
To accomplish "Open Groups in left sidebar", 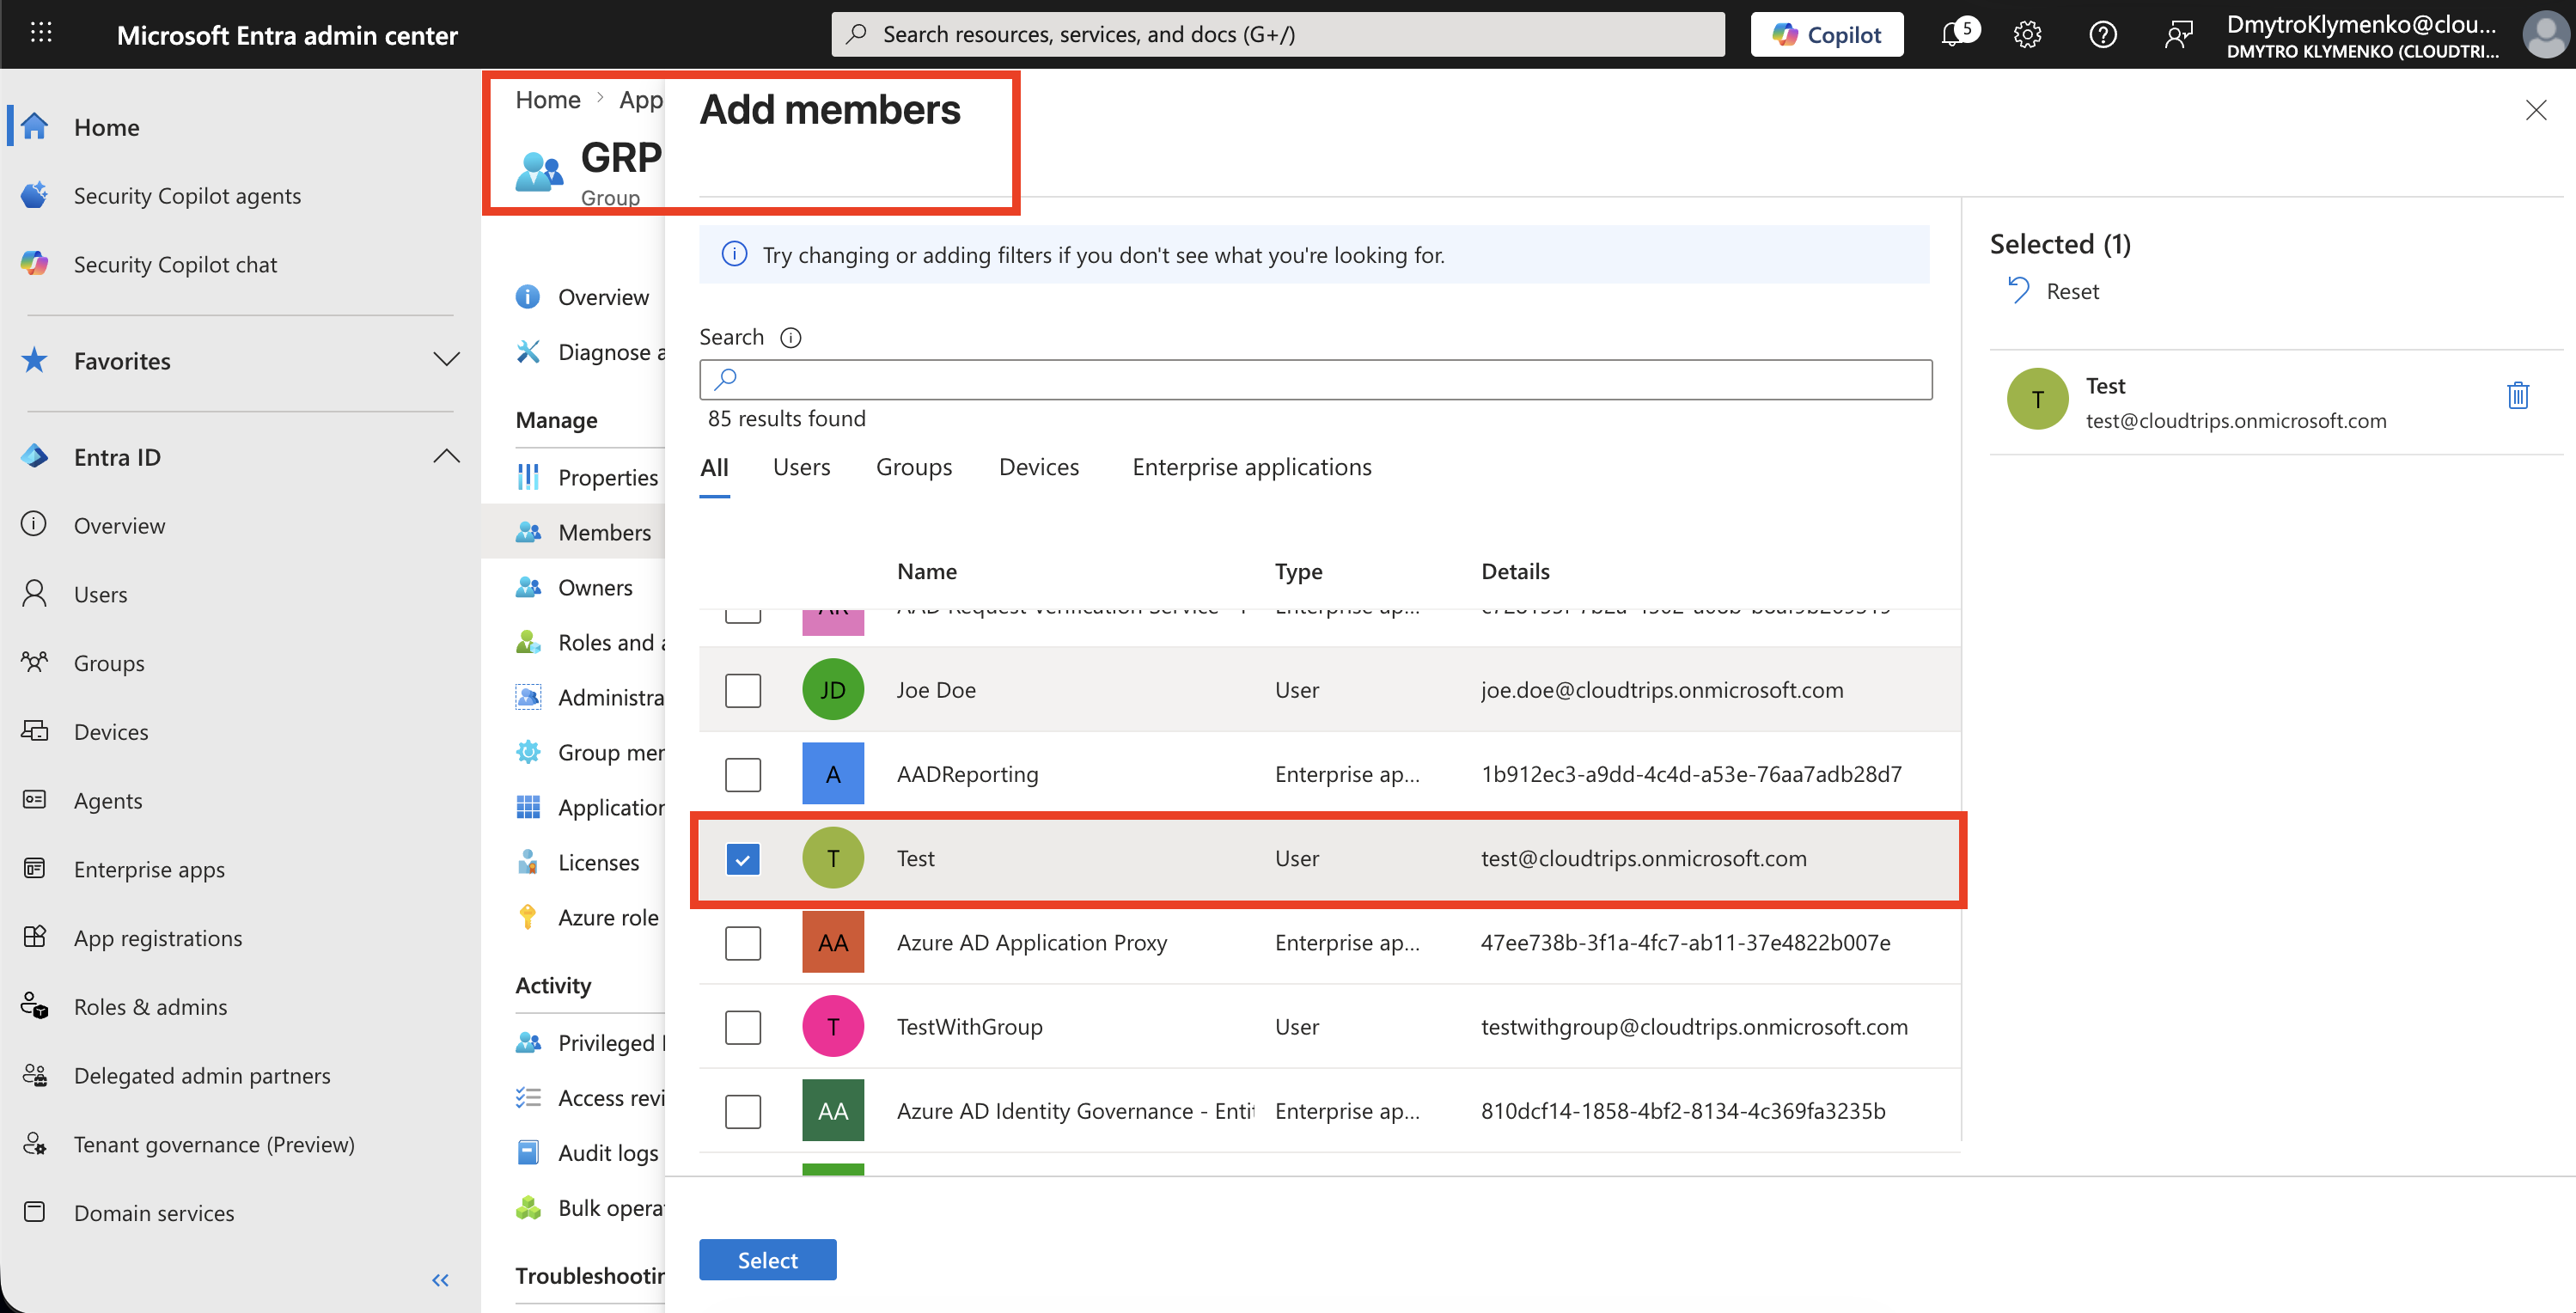I will (x=108, y=663).
